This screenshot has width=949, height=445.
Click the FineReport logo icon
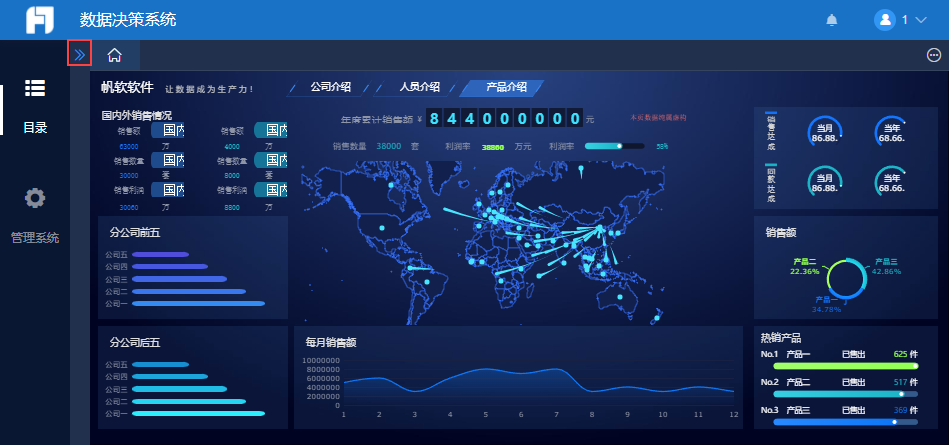[x=40, y=20]
